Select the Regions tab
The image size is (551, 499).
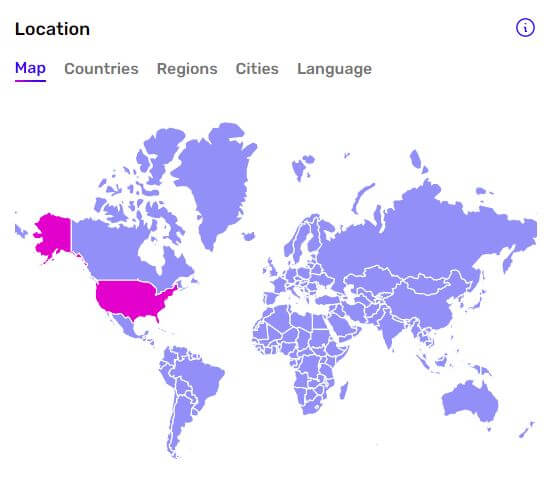coord(187,69)
